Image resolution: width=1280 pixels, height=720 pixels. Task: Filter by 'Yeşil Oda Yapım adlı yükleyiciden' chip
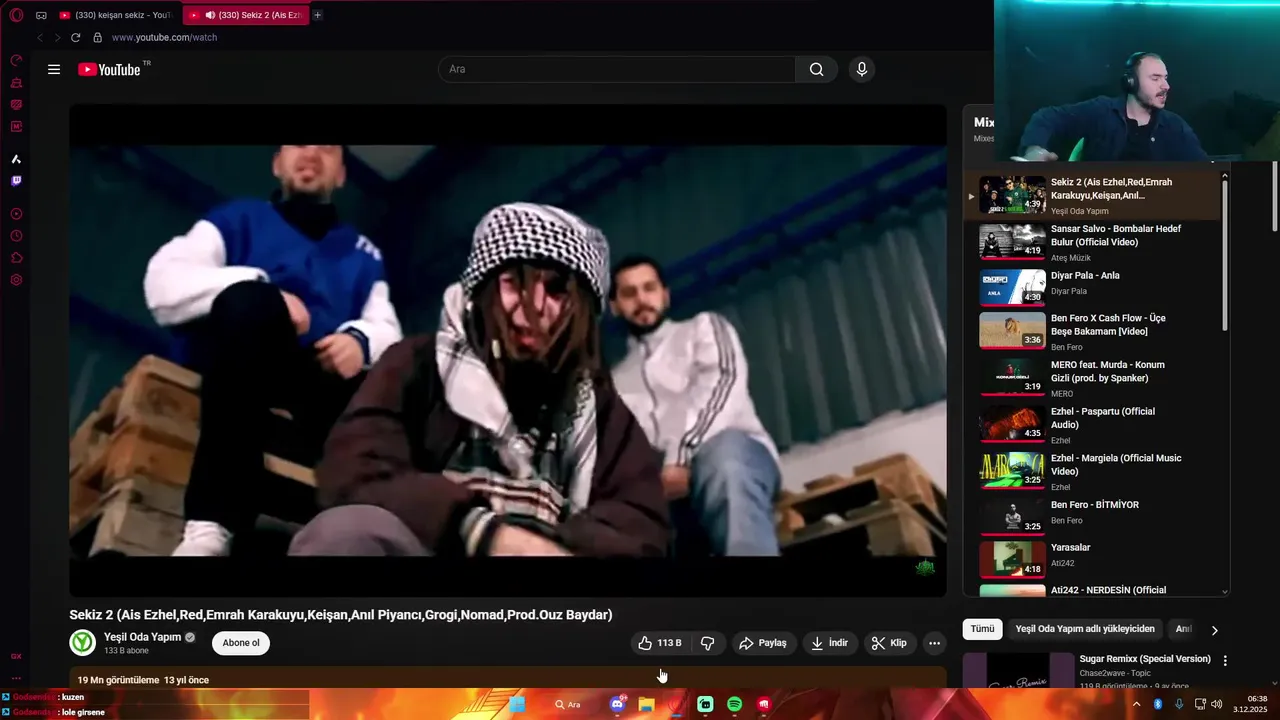pyautogui.click(x=1085, y=629)
